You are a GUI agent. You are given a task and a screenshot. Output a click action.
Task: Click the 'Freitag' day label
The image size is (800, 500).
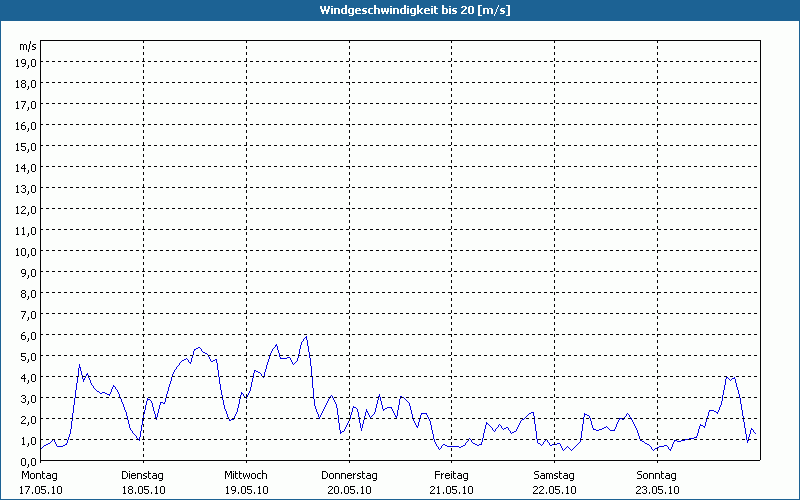click(x=452, y=476)
